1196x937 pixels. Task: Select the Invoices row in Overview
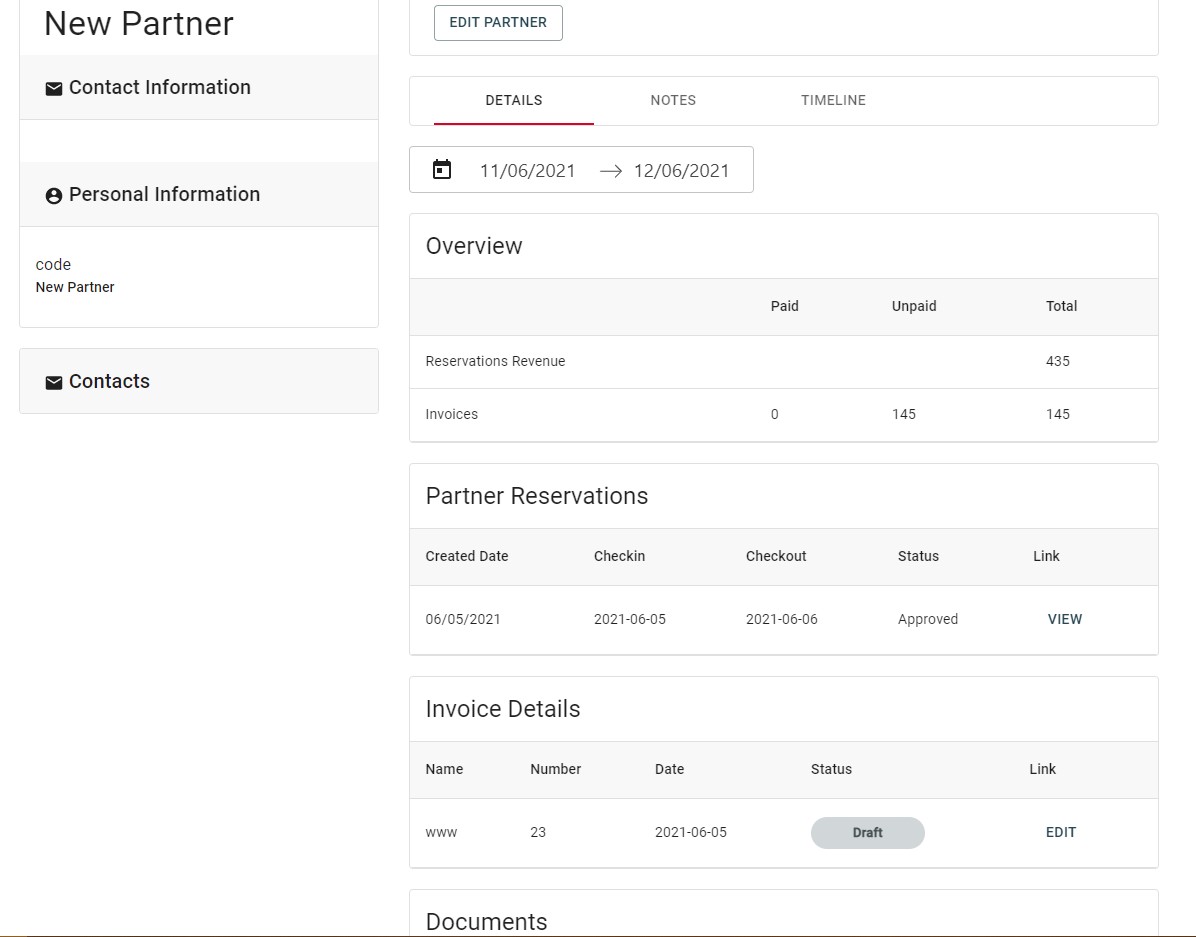(x=452, y=414)
